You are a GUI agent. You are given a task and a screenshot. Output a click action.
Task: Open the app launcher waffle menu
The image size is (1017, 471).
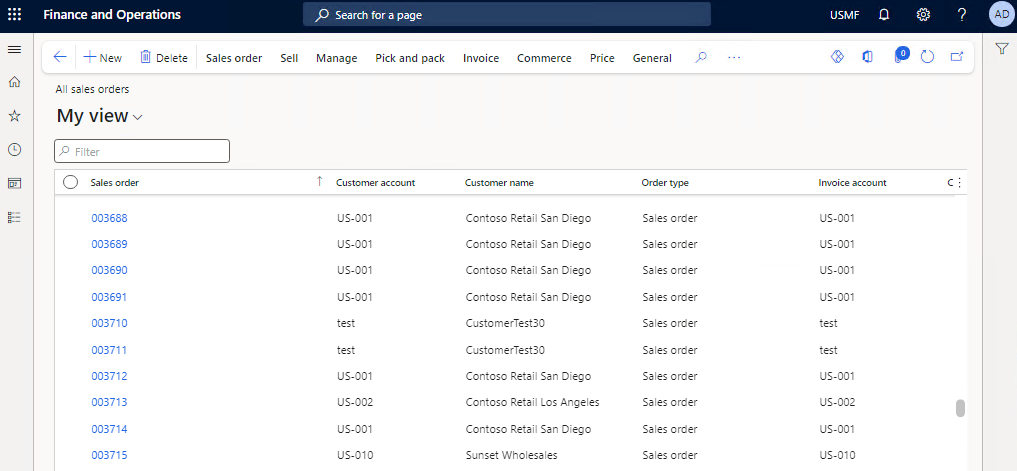[14, 14]
